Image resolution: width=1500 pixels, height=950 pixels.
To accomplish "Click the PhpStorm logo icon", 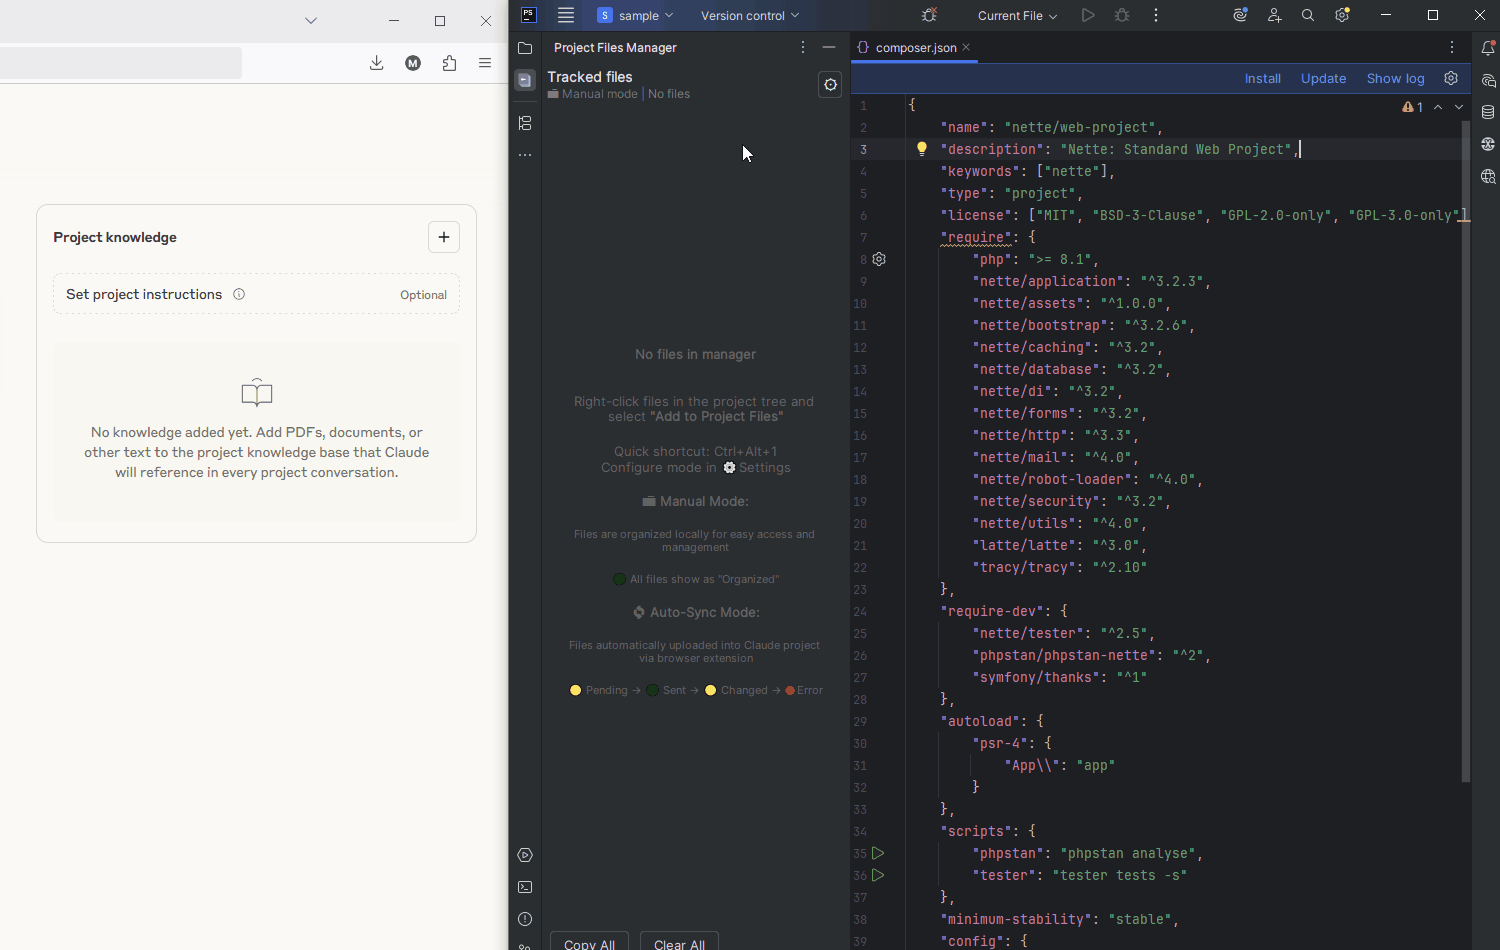I will (529, 15).
